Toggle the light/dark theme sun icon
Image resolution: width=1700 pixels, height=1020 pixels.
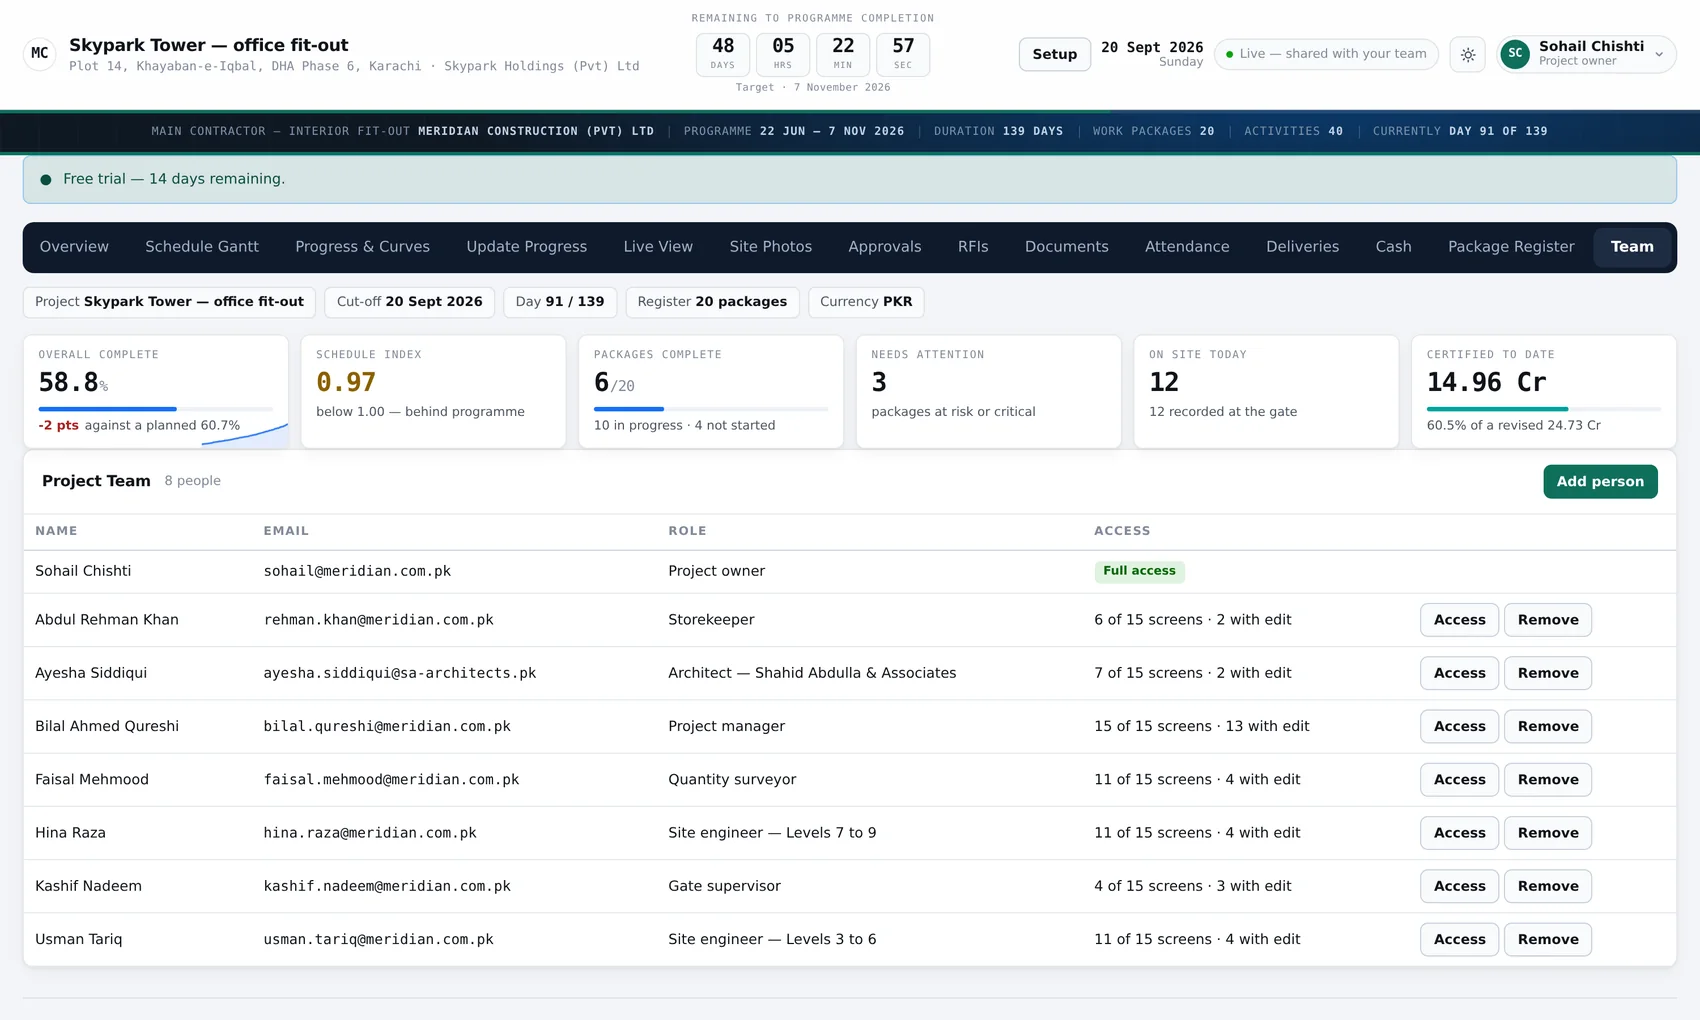pyautogui.click(x=1468, y=54)
